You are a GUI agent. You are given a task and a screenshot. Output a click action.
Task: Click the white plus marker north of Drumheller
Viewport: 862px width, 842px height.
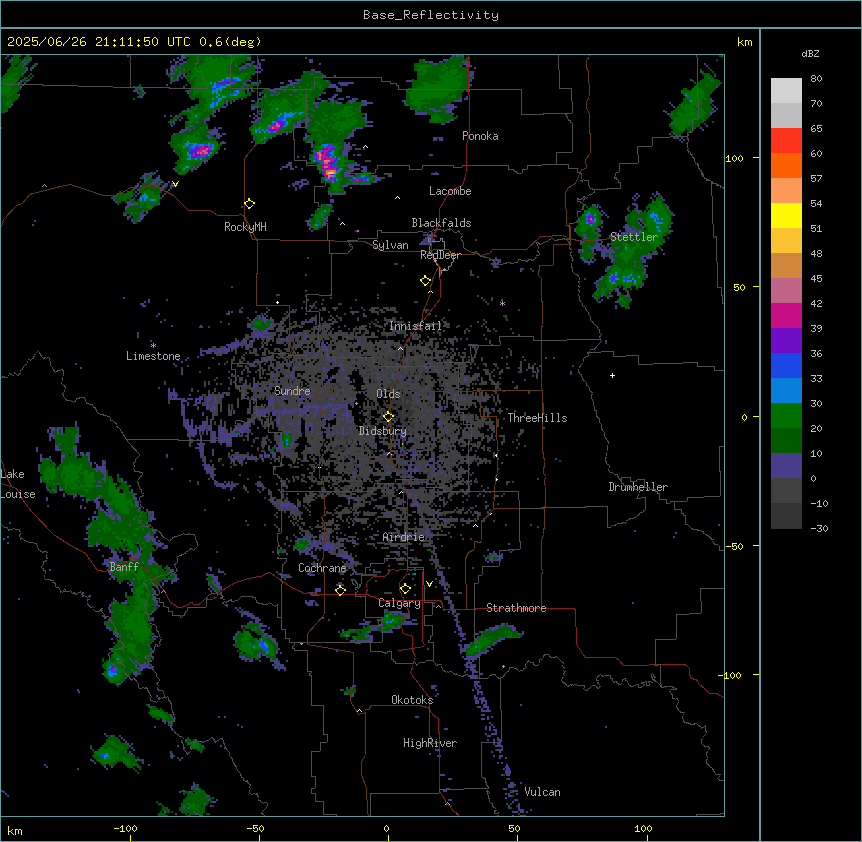coord(612,375)
